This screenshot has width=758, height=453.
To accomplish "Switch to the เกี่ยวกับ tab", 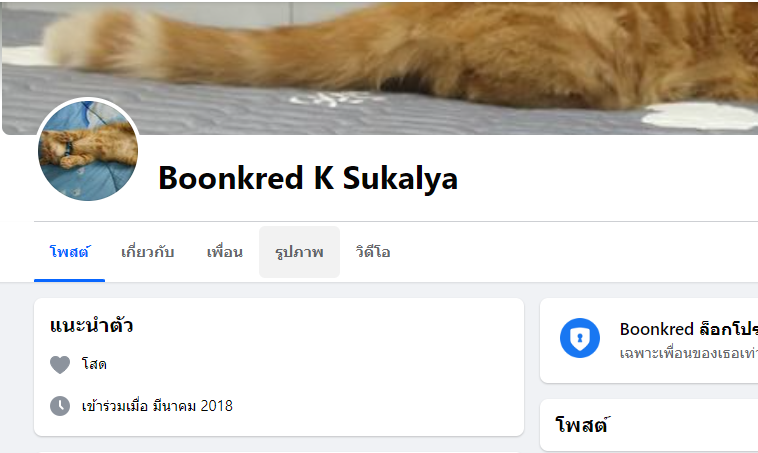I will [147, 252].
